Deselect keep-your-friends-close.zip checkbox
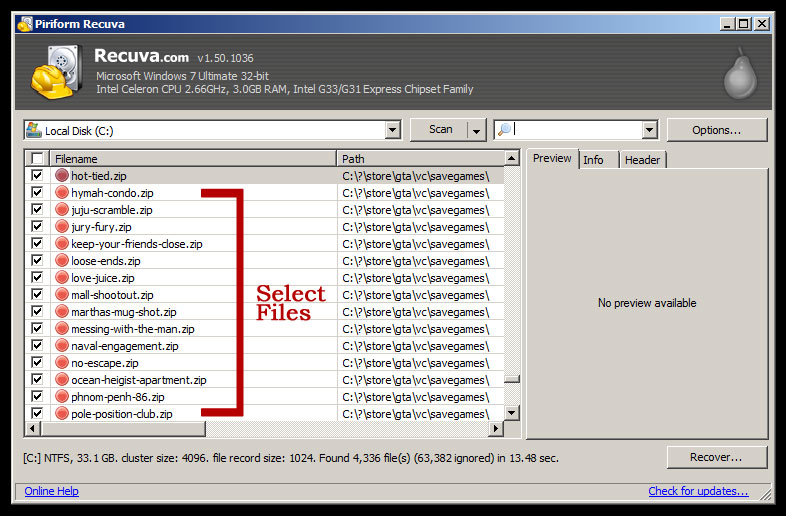The image size is (786, 516). click(37, 243)
